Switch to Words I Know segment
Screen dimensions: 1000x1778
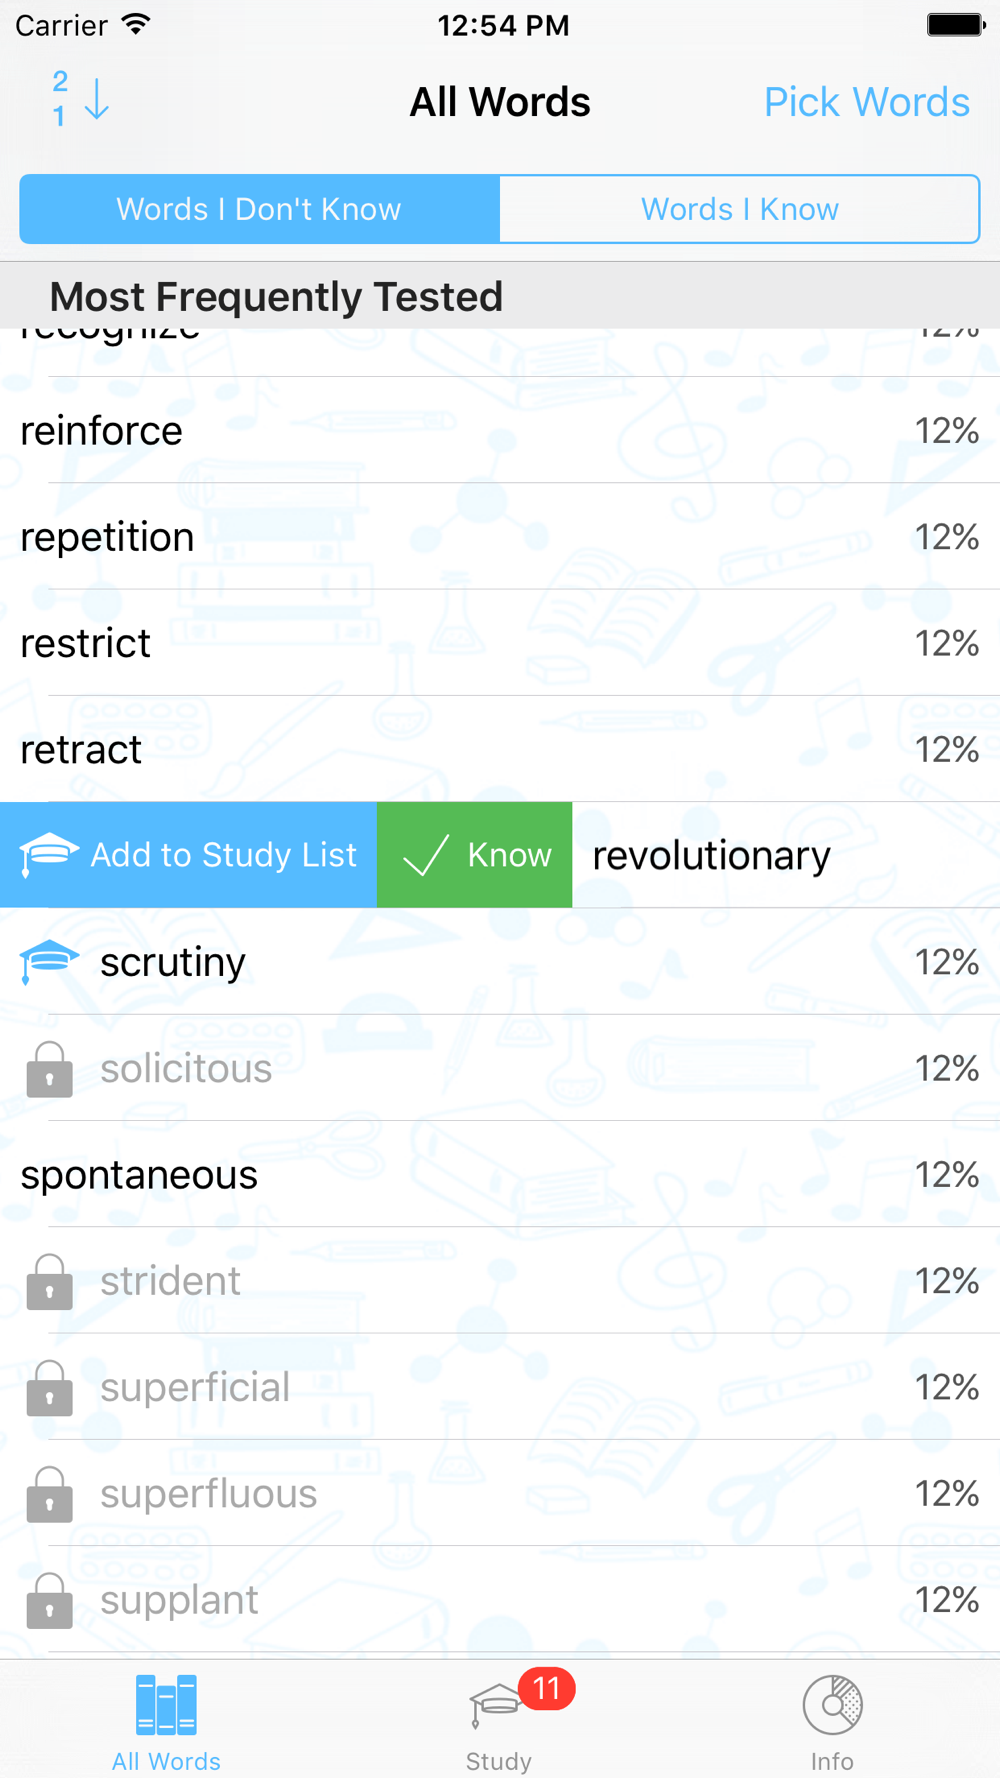click(740, 209)
